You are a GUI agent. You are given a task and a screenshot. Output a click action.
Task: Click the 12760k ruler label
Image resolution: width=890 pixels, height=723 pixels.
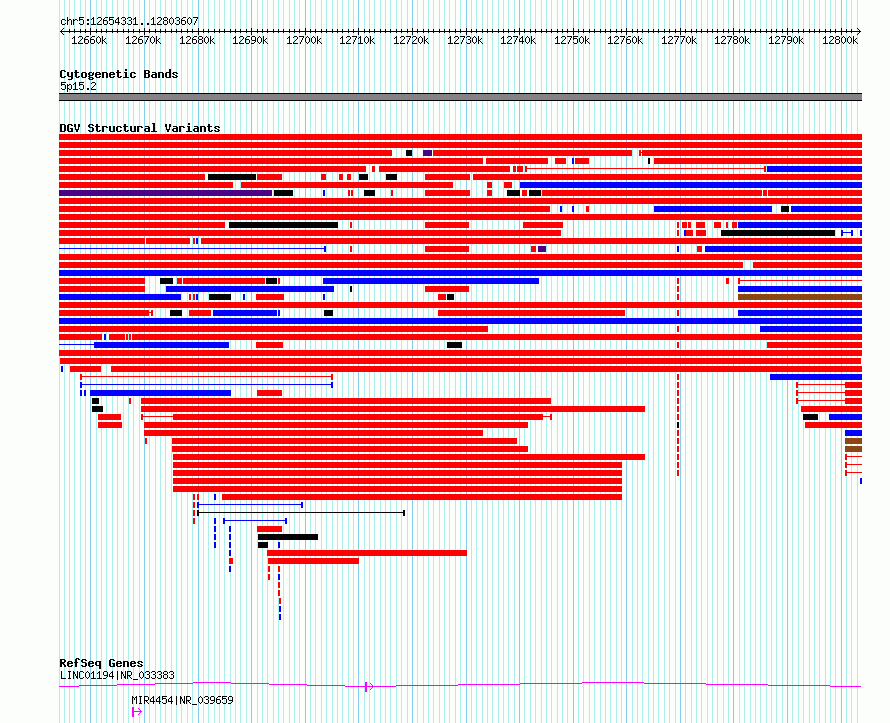(x=625, y=40)
